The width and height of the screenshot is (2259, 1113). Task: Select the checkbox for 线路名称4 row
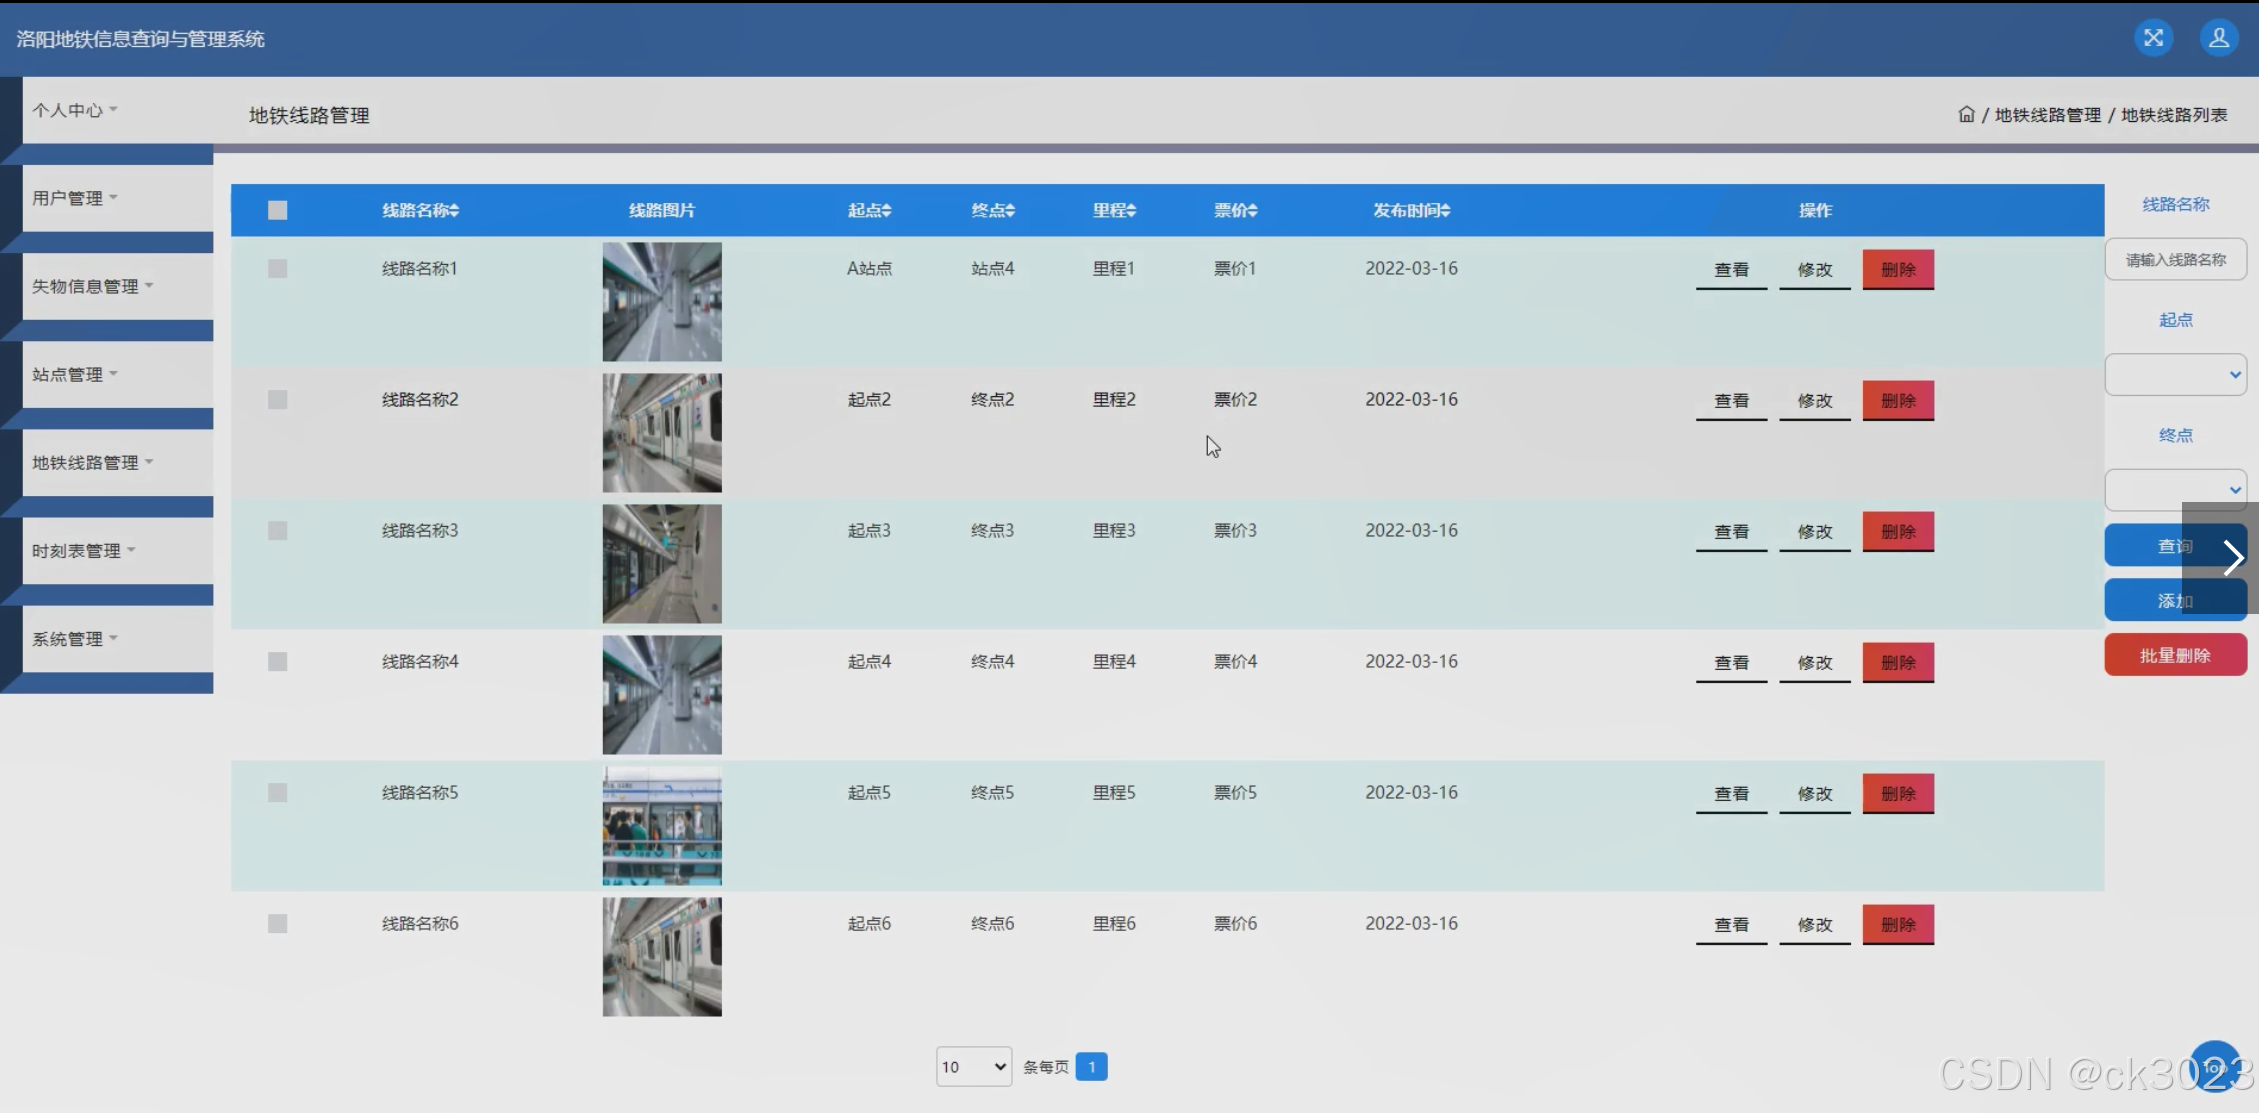pos(277,661)
